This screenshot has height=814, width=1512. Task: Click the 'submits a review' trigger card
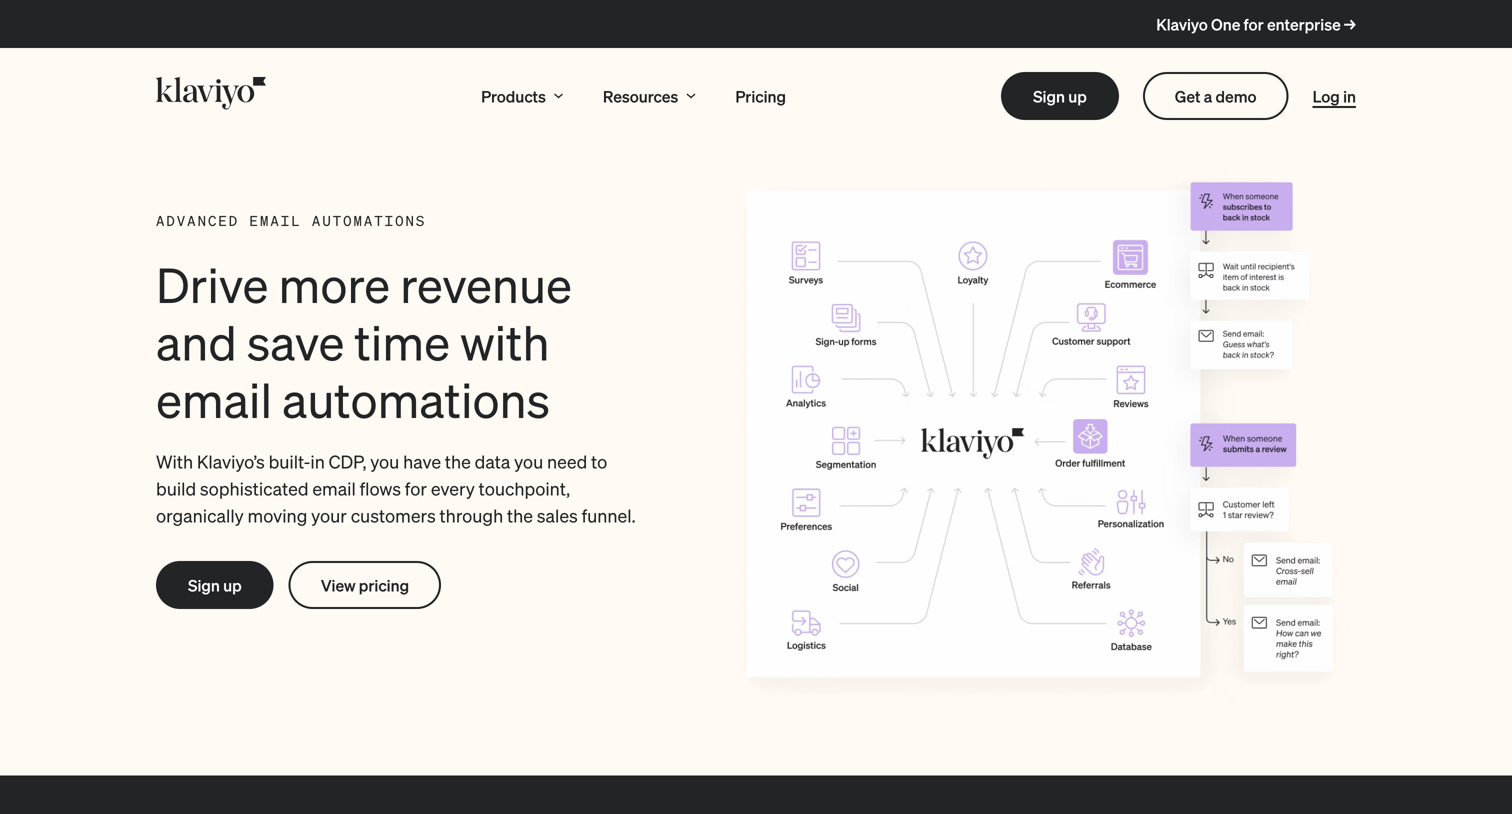click(x=1243, y=445)
